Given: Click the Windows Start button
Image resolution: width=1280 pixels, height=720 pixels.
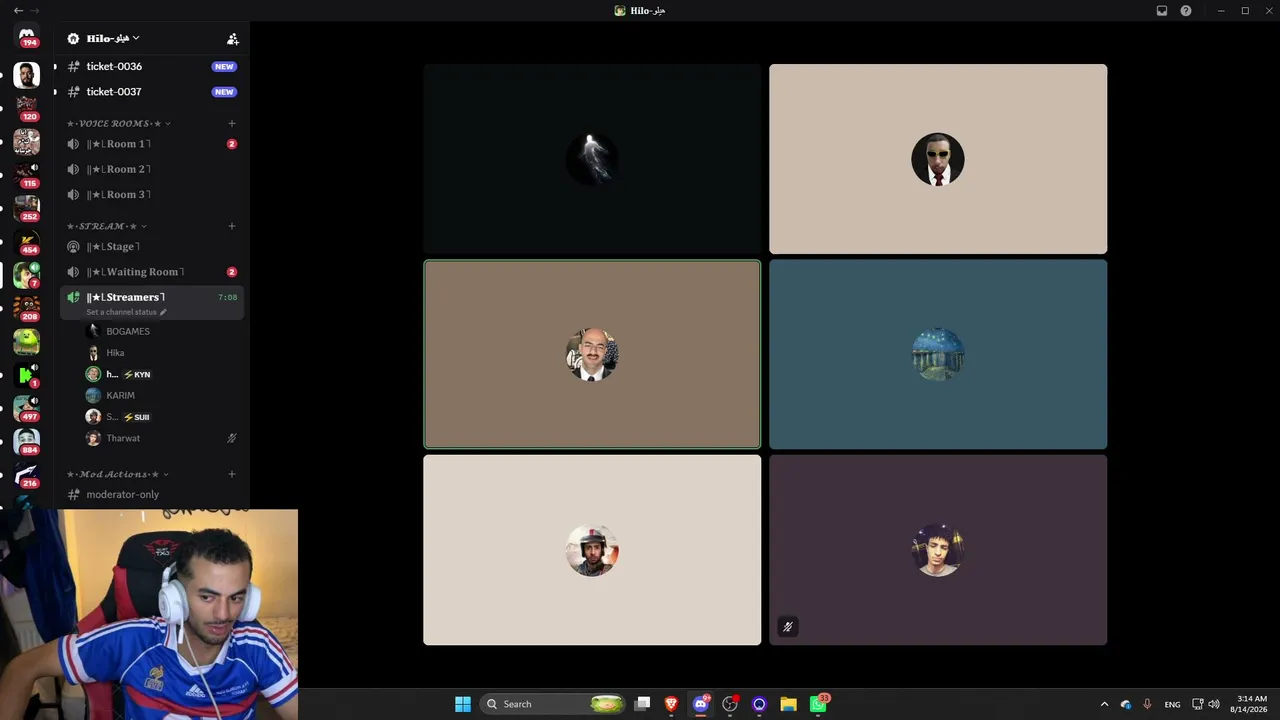Looking at the screenshot, I should [463, 704].
